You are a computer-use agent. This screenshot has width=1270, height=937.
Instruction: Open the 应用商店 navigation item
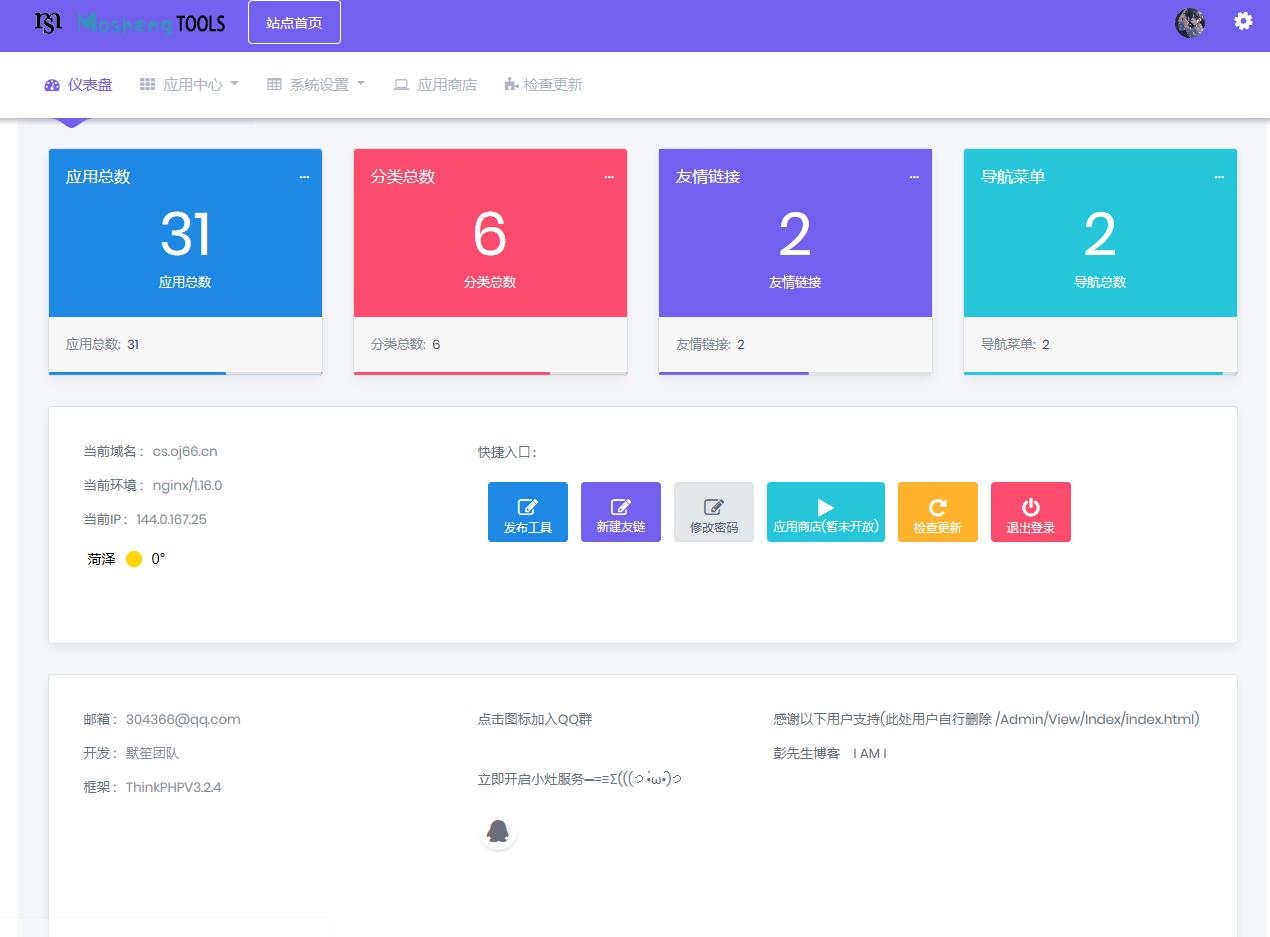(x=435, y=85)
